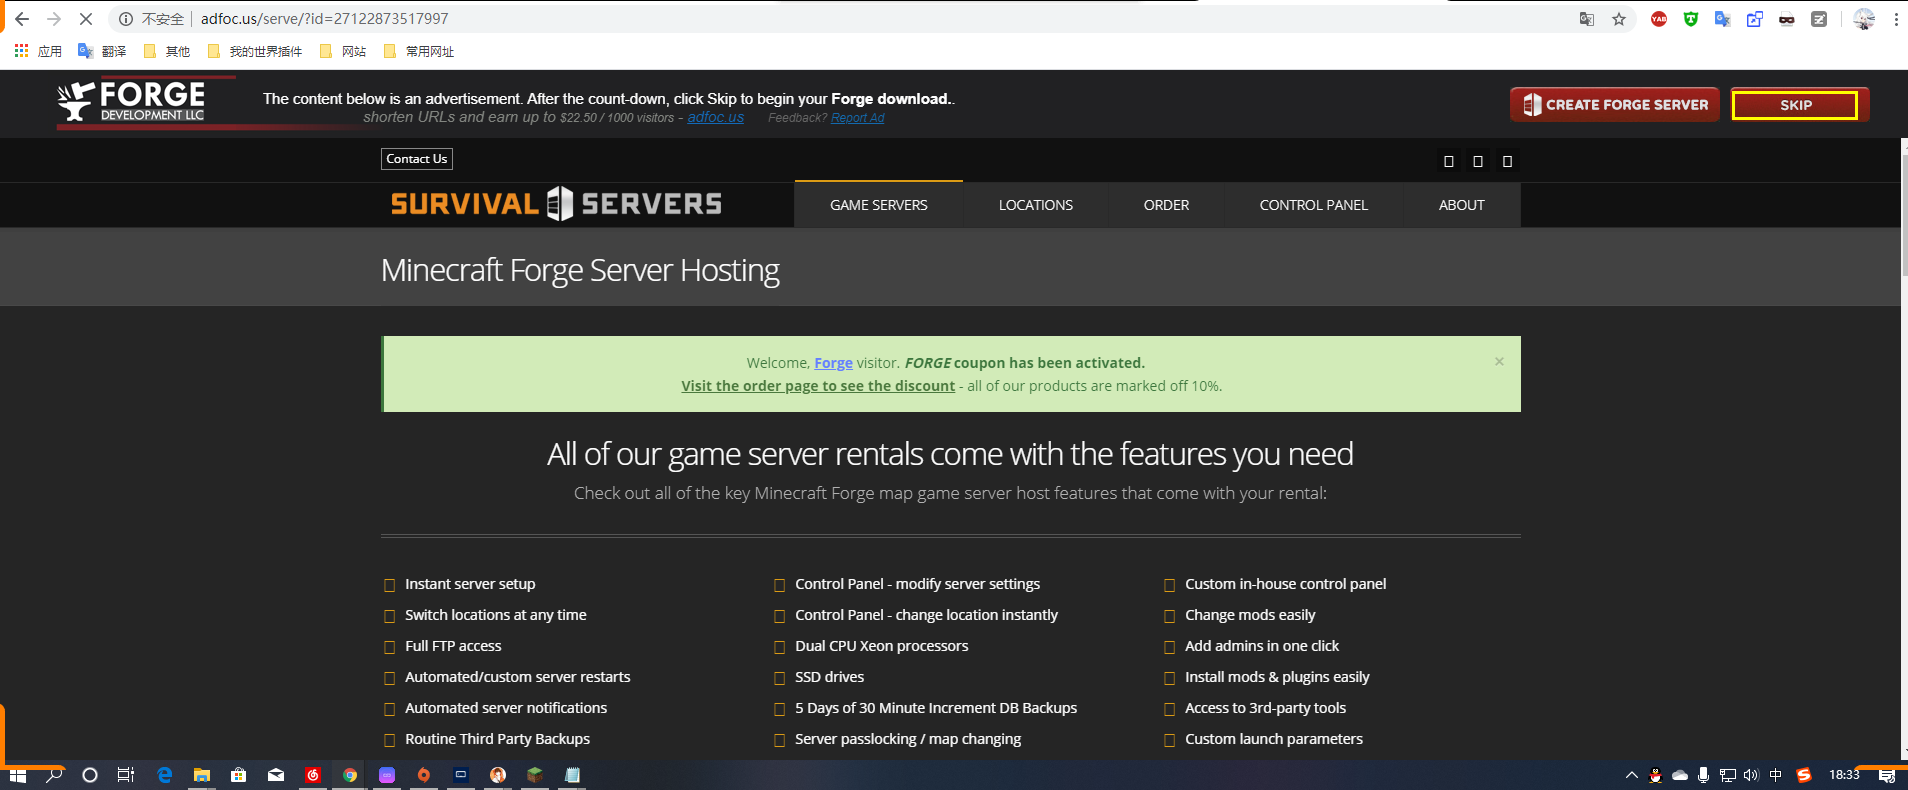The height and width of the screenshot is (790, 1908).
Task: Go back to the previous page
Action: click(22, 19)
